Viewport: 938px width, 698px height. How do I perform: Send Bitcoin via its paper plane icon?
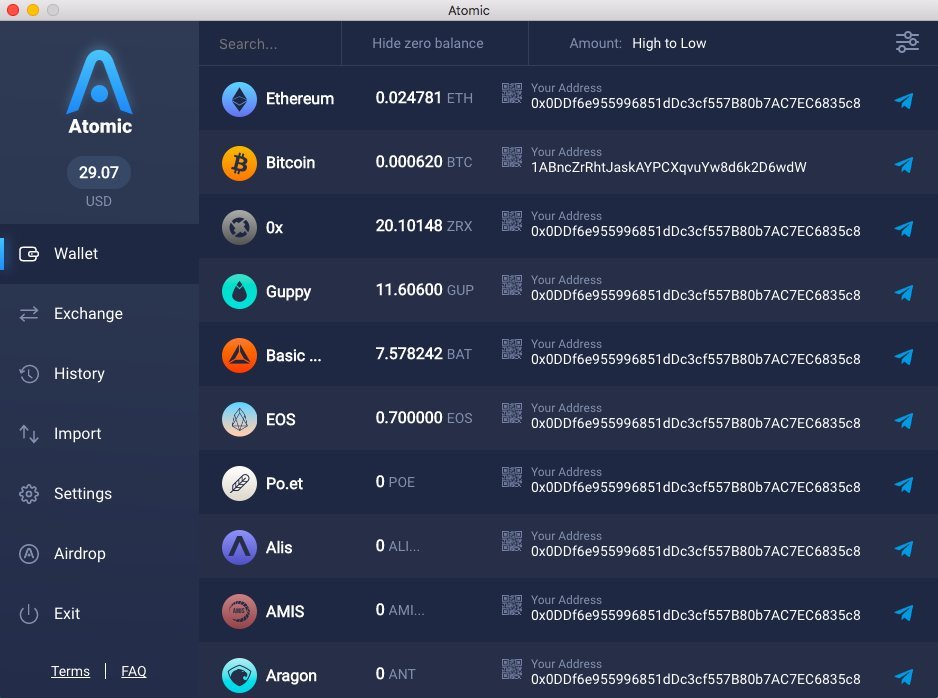(905, 165)
